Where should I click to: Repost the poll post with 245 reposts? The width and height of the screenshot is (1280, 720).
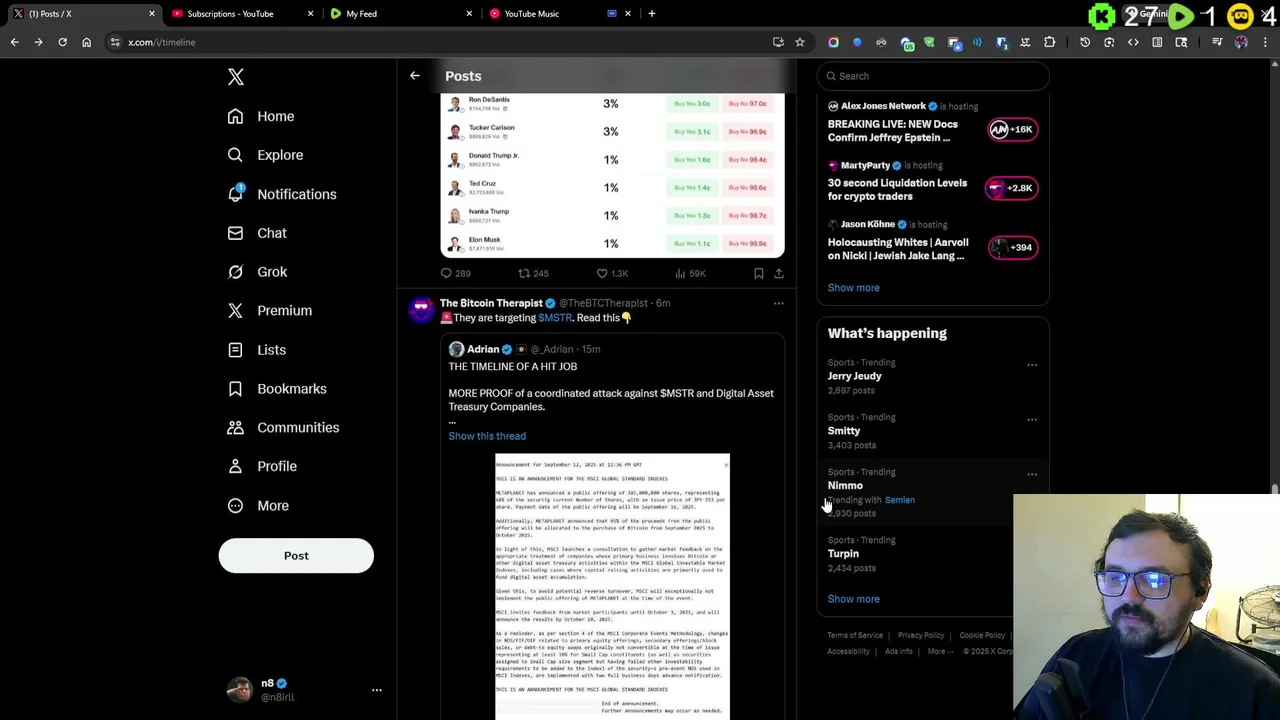click(x=533, y=273)
